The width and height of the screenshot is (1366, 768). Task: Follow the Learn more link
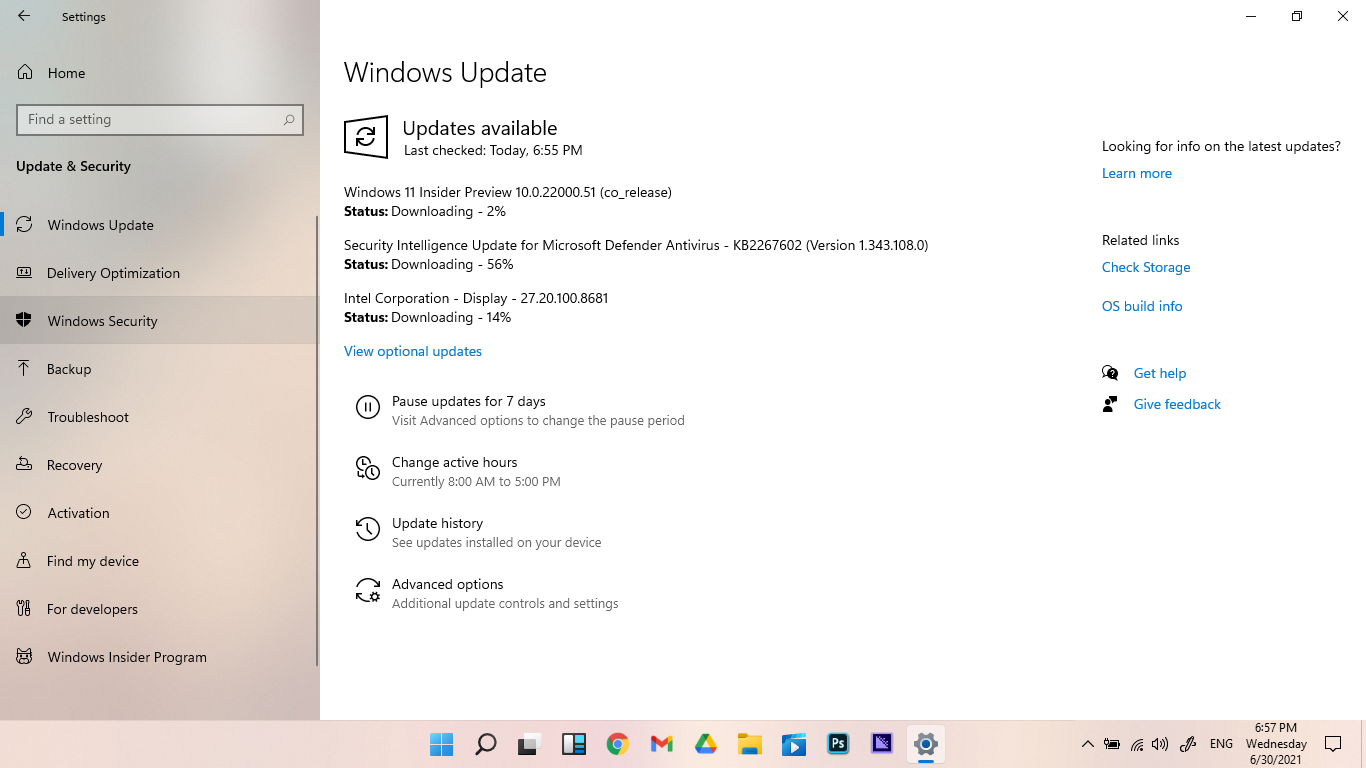pyautogui.click(x=1137, y=173)
